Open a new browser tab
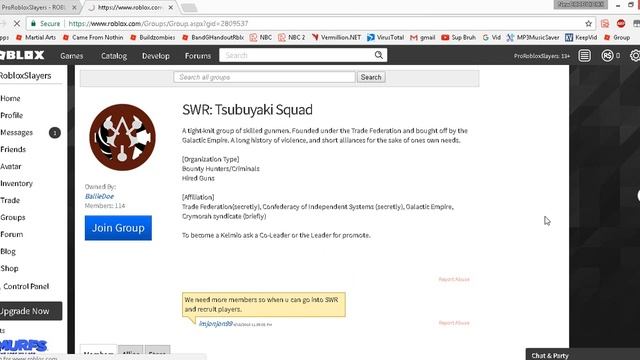Viewport: 640px width, 360px height. [189, 8]
